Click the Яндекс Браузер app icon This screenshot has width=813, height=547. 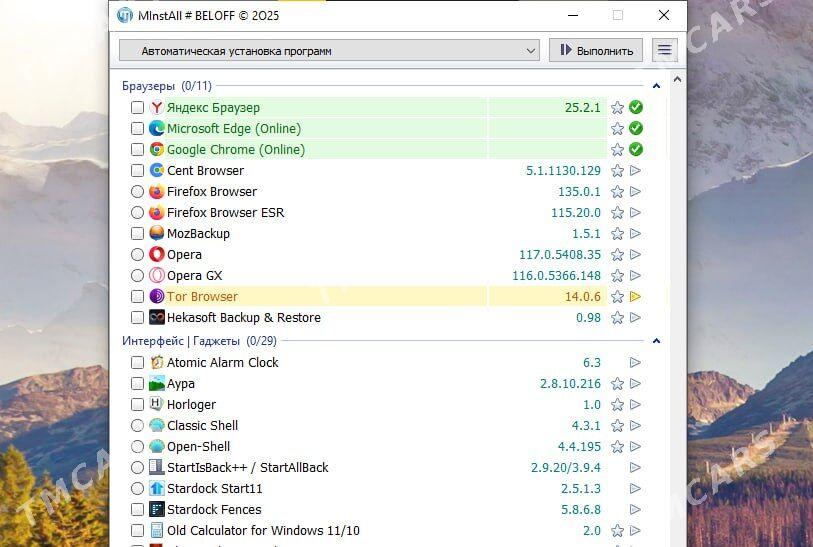156,107
